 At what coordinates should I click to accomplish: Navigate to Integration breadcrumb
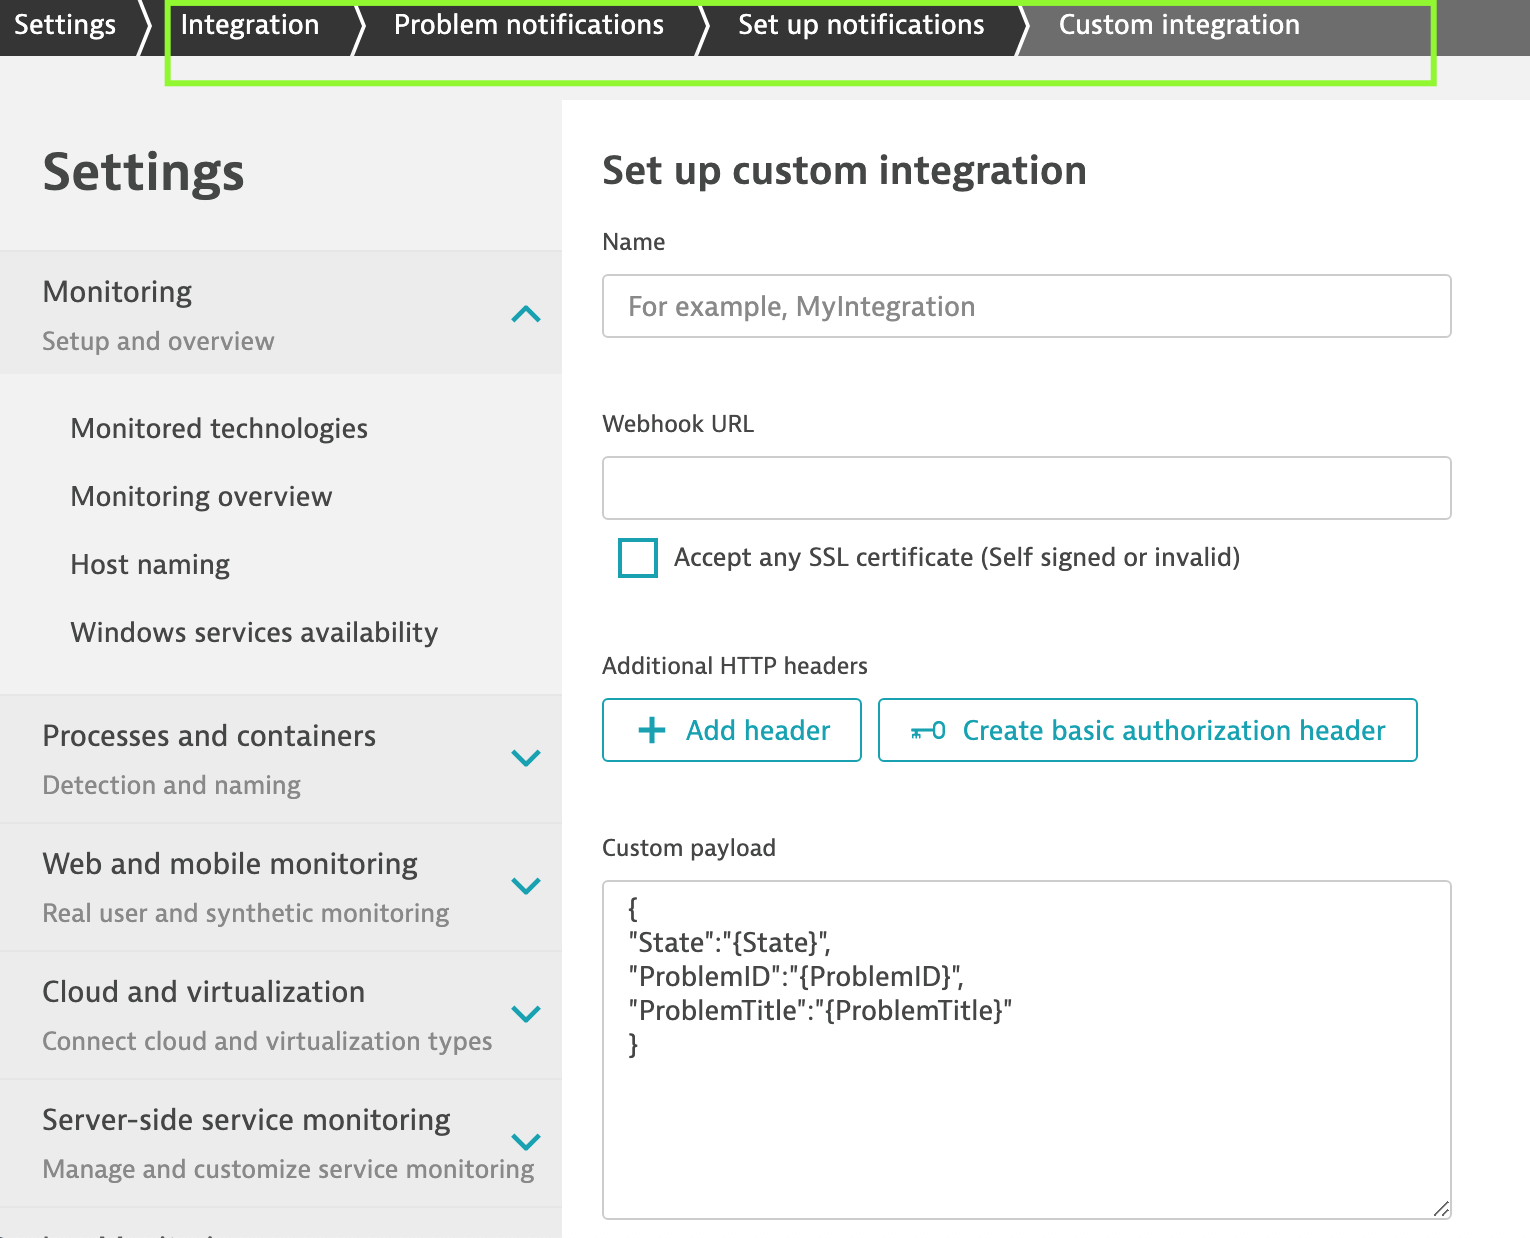[x=250, y=25]
